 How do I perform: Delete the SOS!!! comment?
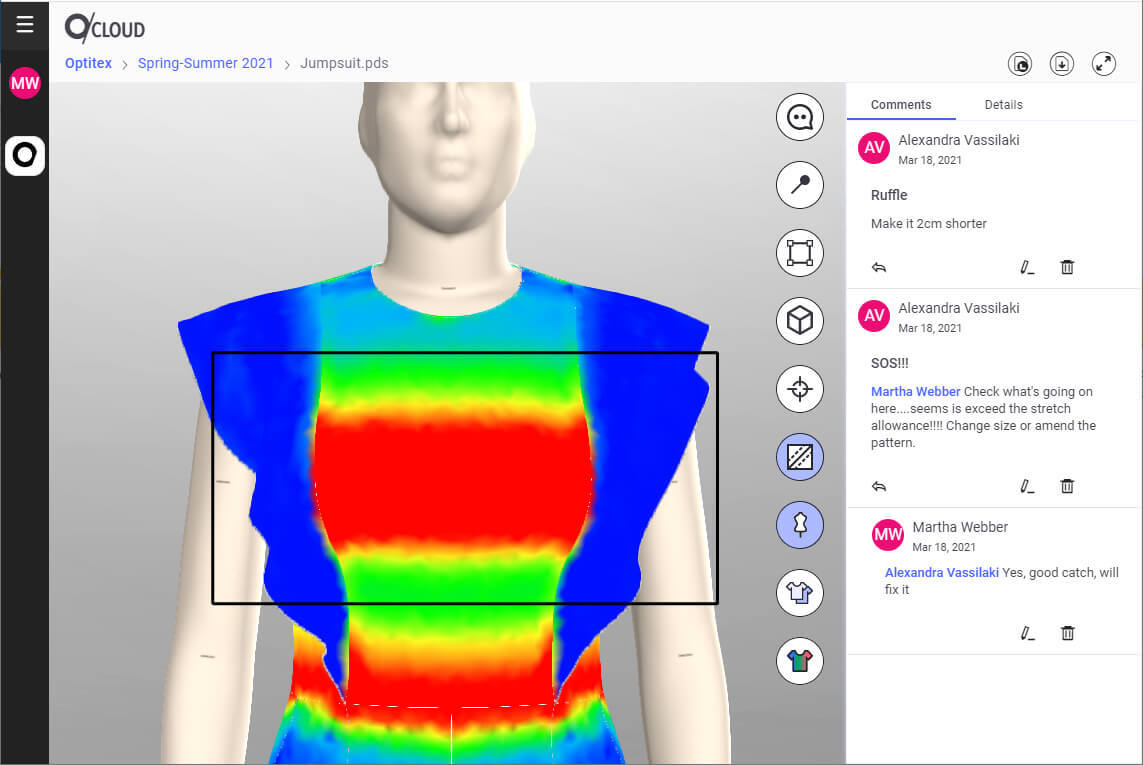coord(1067,486)
